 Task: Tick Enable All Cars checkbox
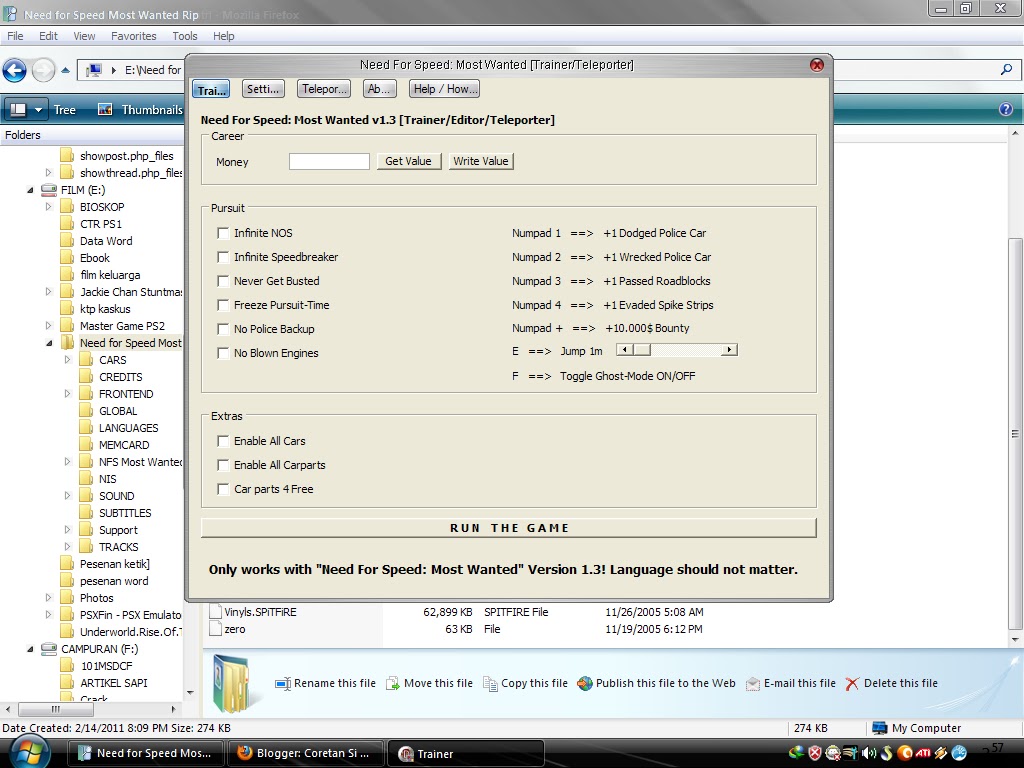223,441
